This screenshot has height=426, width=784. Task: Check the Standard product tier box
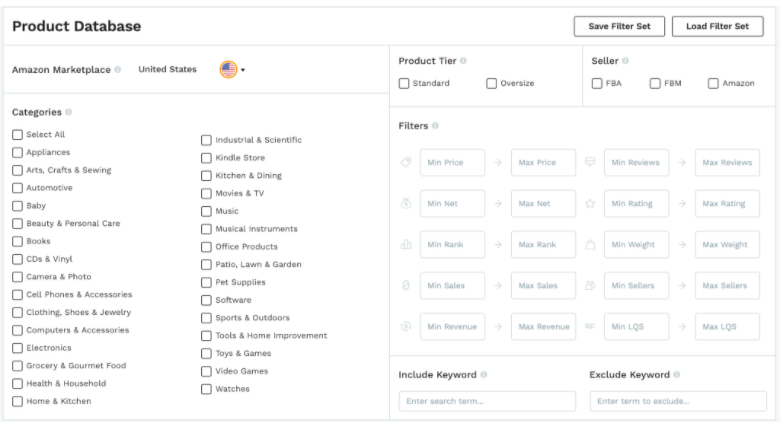pos(404,84)
